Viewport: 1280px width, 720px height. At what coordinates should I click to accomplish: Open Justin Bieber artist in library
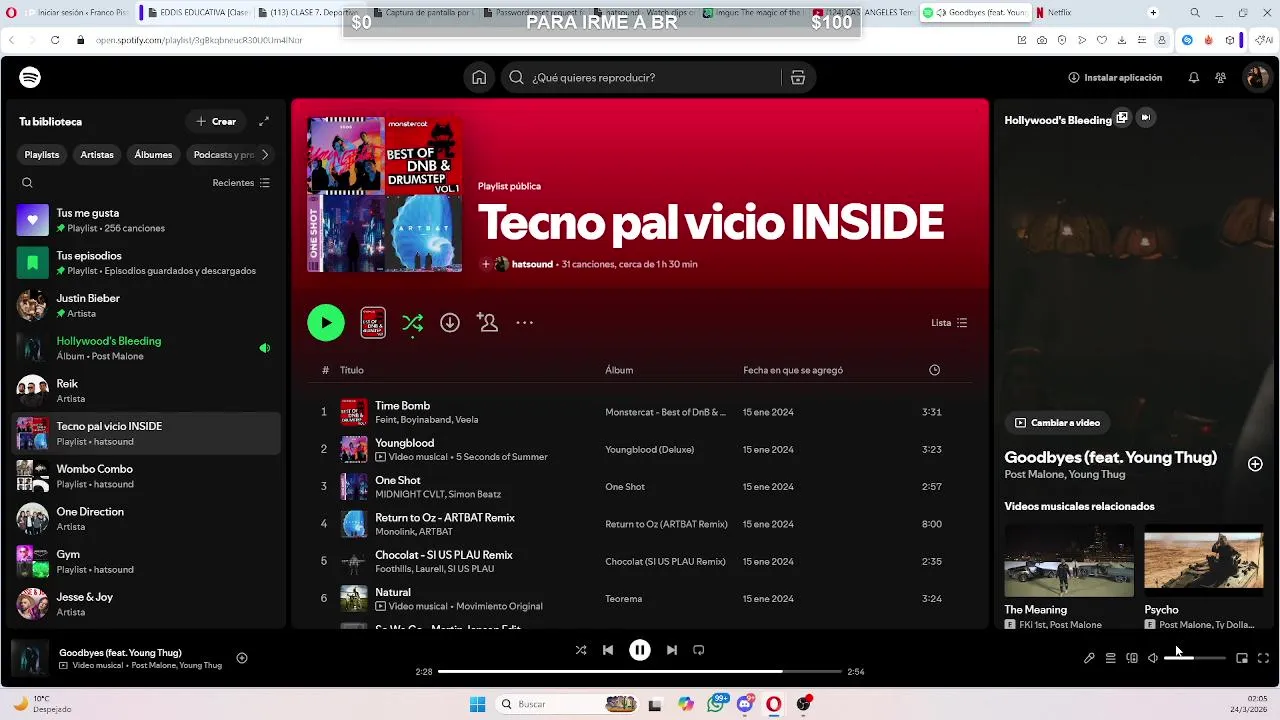click(146, 305)
